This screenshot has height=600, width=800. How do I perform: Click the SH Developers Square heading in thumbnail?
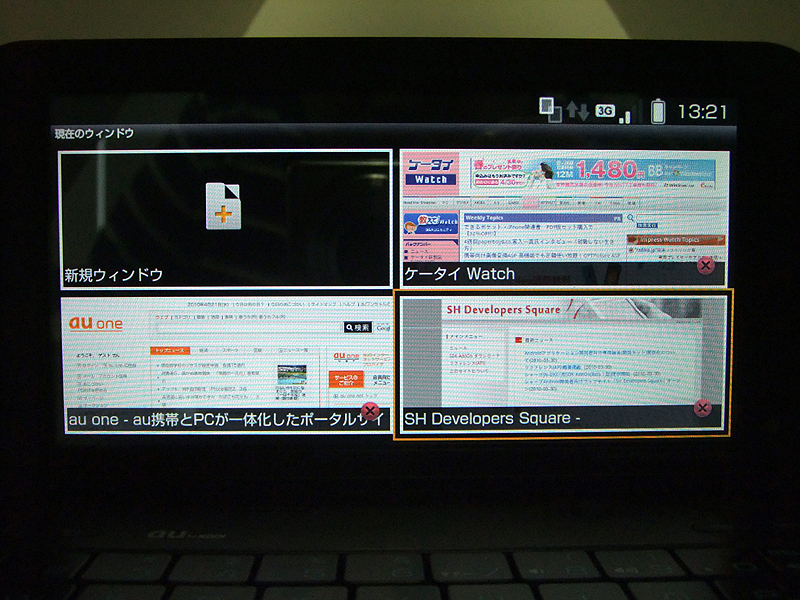tap(503, 310)
